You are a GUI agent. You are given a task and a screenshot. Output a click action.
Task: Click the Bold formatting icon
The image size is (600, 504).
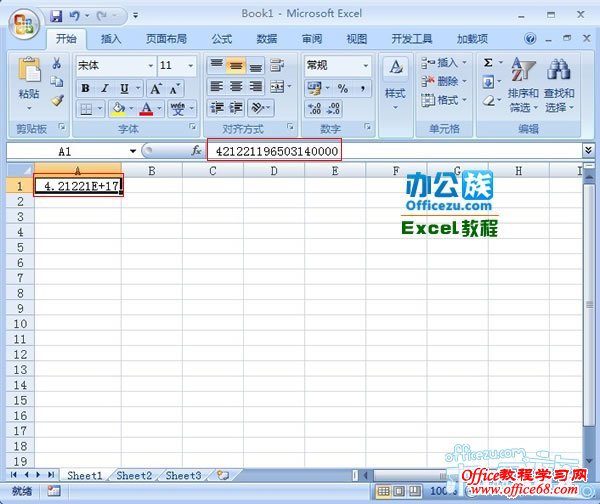point(85,88)
